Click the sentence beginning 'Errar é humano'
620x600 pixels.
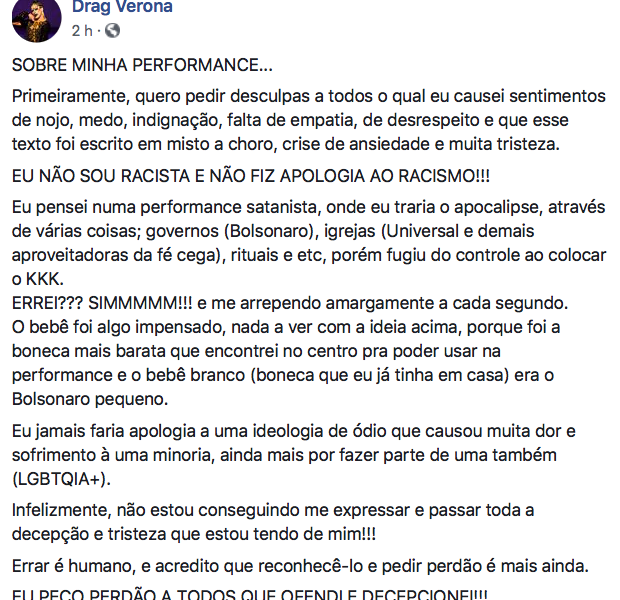pyautogui.click(x=301, y=566)
